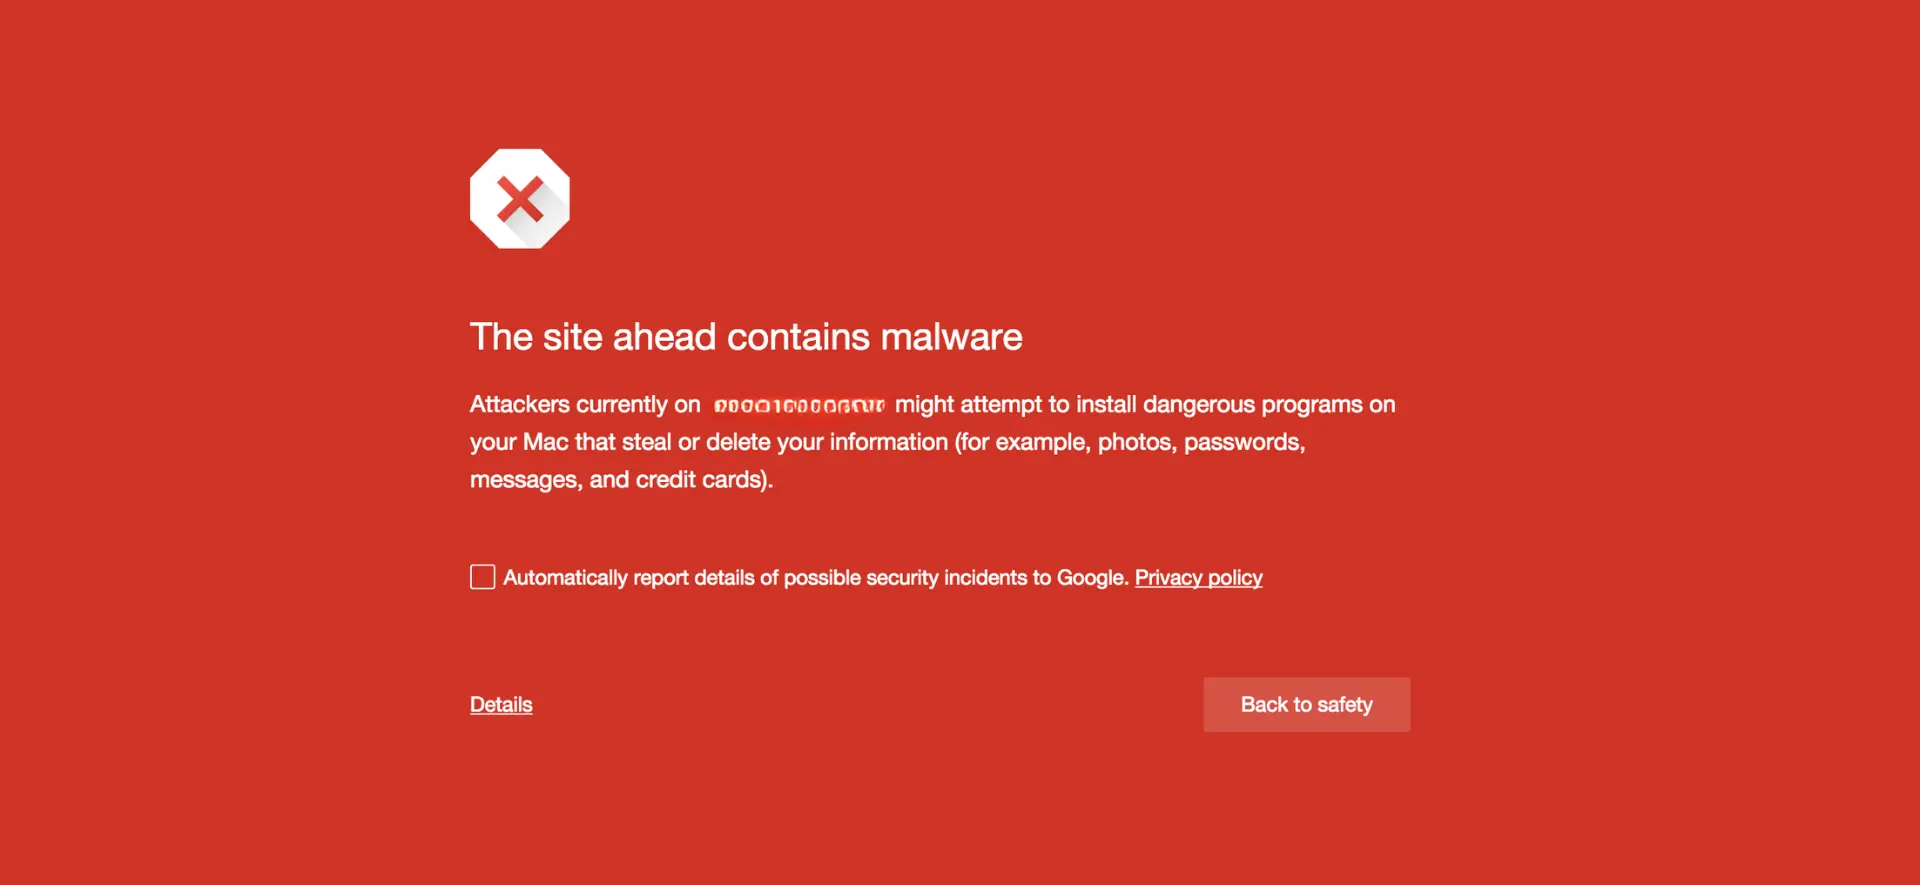This screenshot has height=885, width=1920.
Task: Open the Privacy policy link
Action: [1198, 578]
